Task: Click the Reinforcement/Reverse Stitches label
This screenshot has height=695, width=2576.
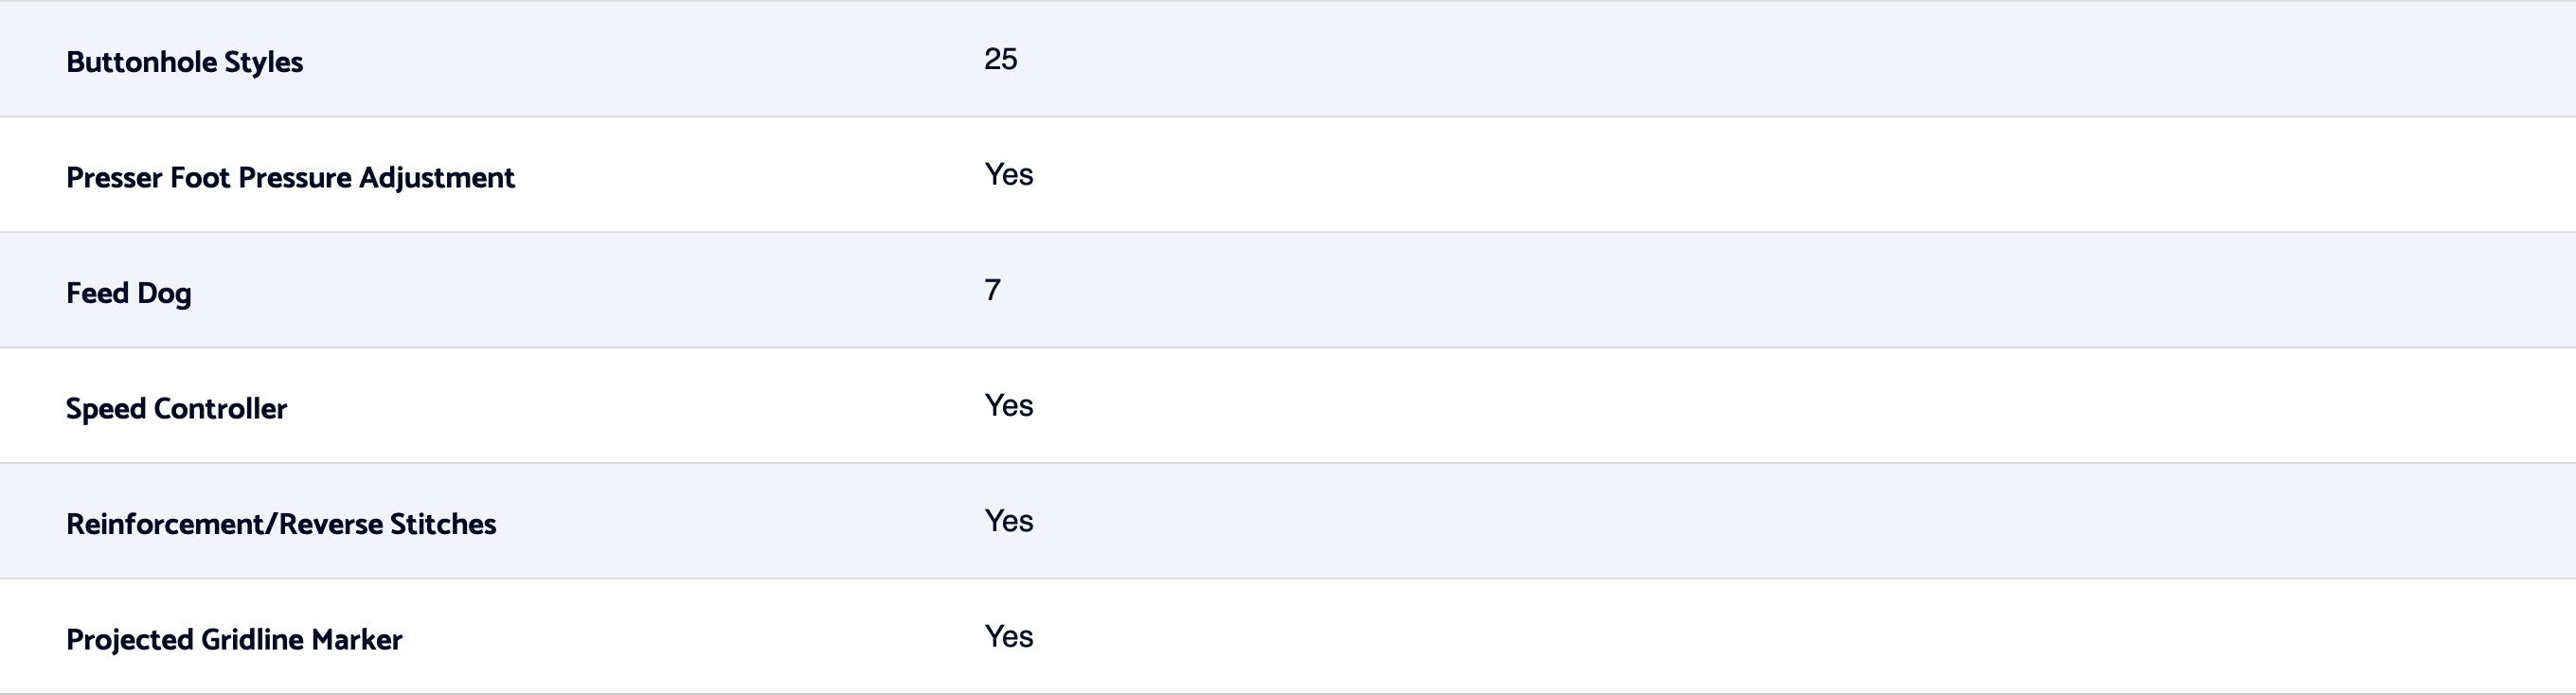Action: tap(281, 524)
